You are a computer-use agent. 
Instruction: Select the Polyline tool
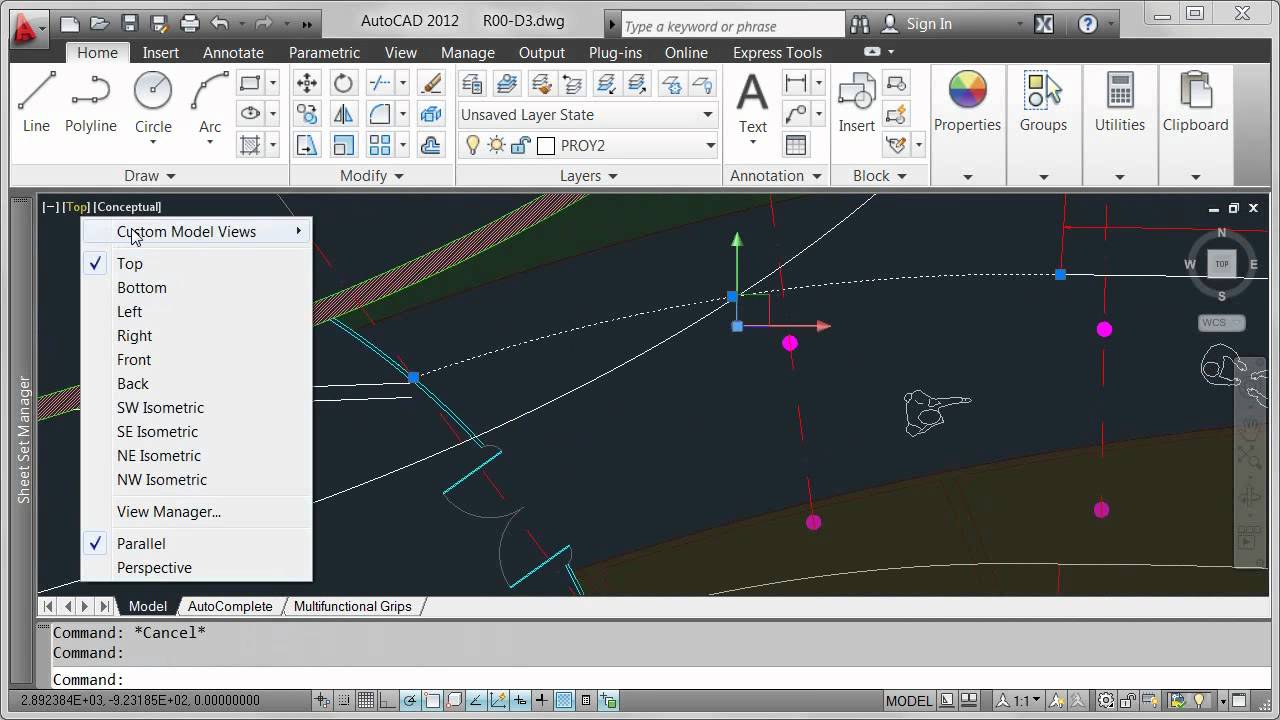91,103
